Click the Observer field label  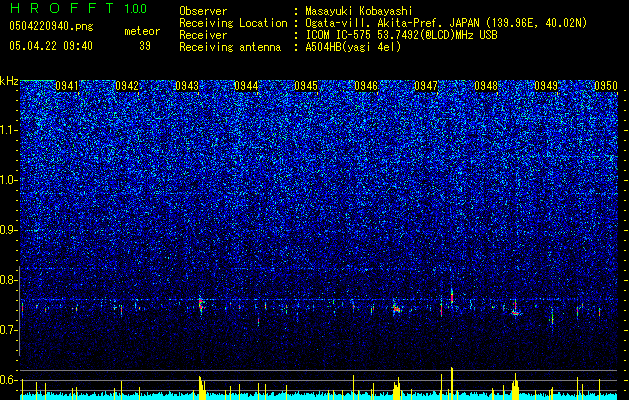pos(203,11)
